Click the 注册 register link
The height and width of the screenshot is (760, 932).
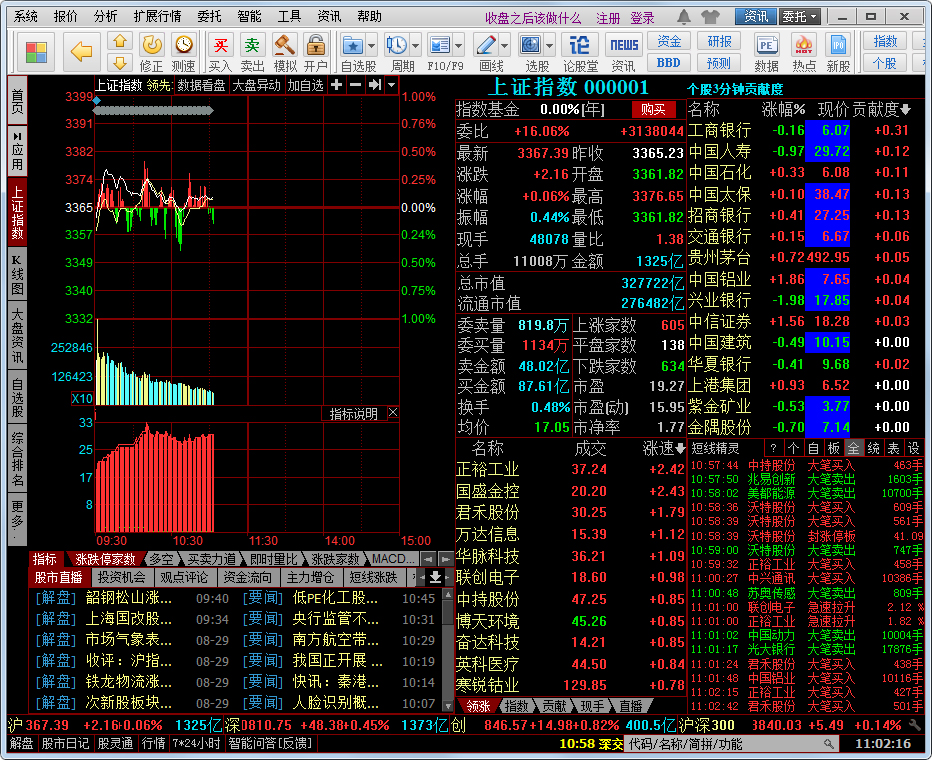(607, 18)
